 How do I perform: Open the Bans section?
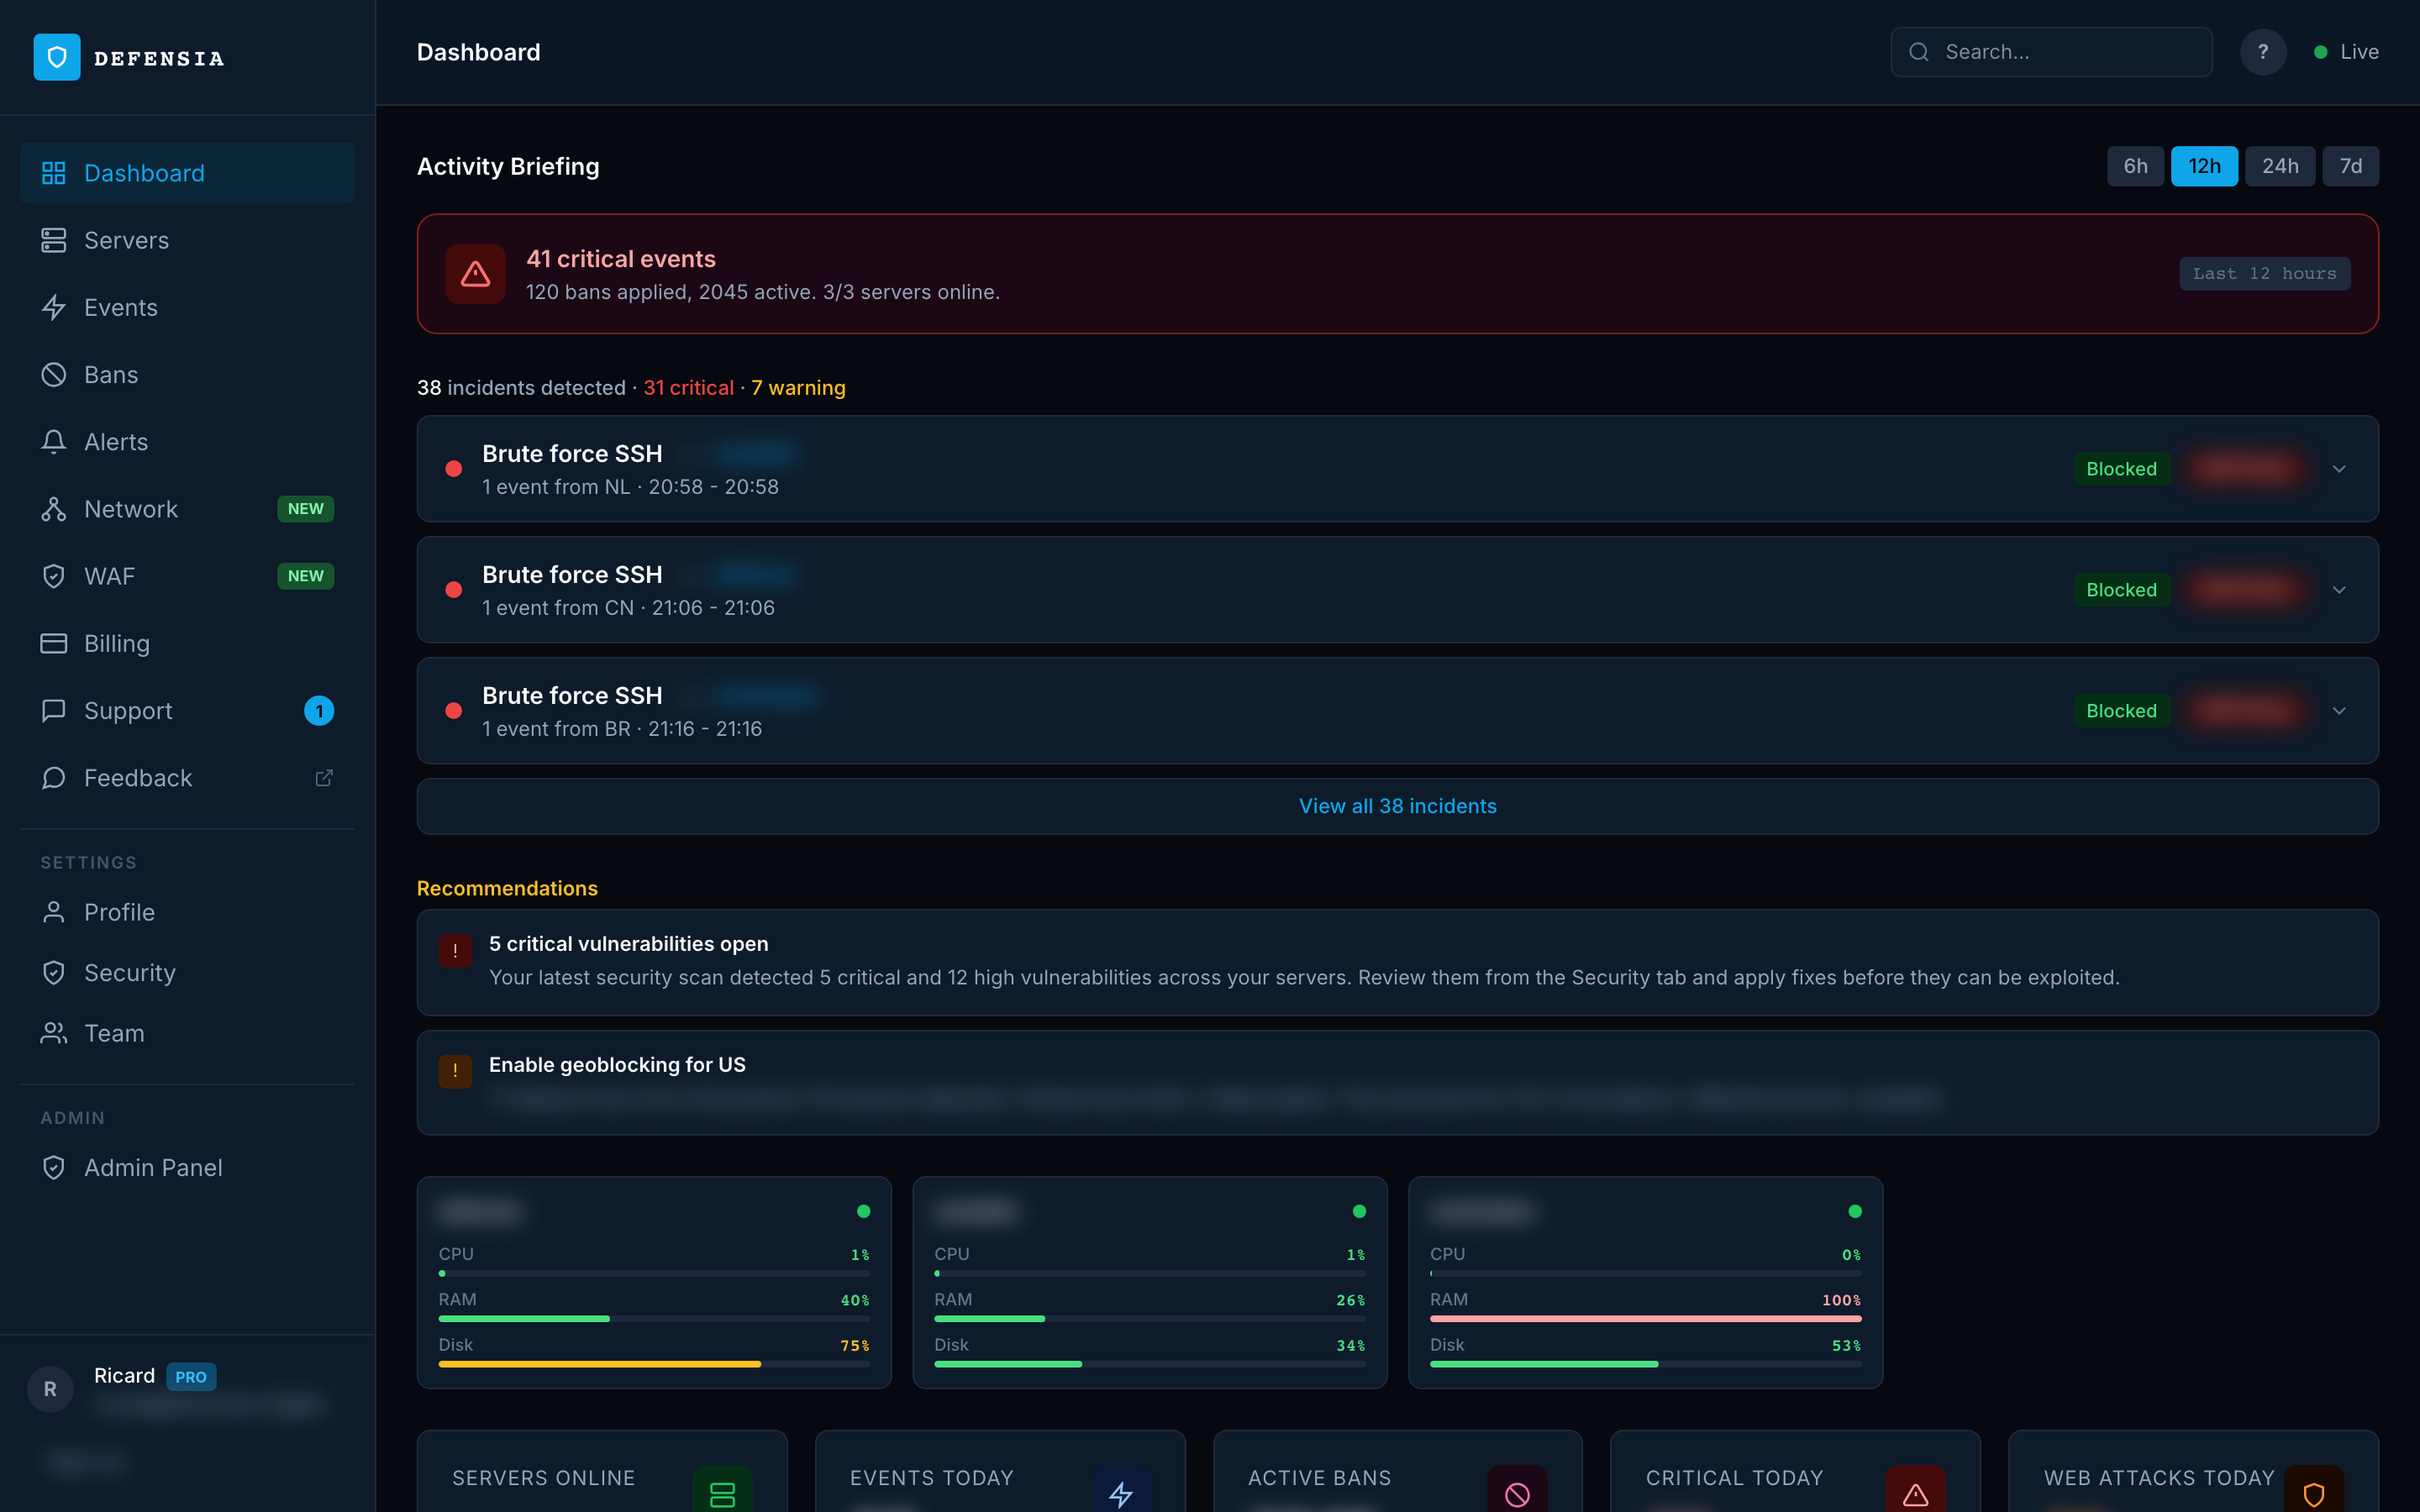110,374
